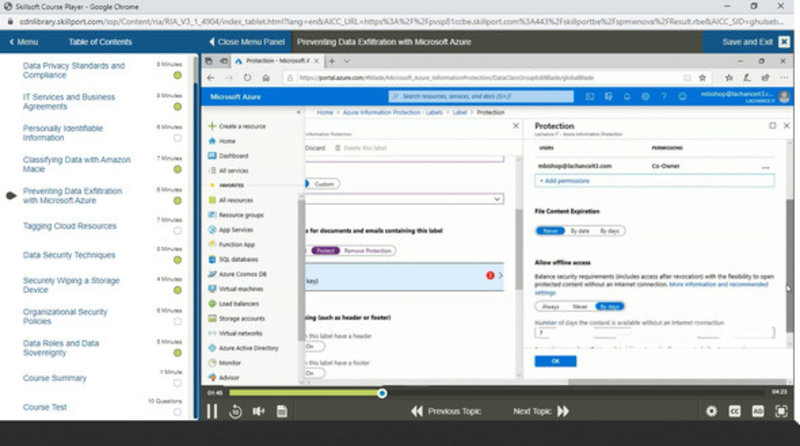800x446 pixels.
Task: Click the video progress slider handle
Action: 382,393
